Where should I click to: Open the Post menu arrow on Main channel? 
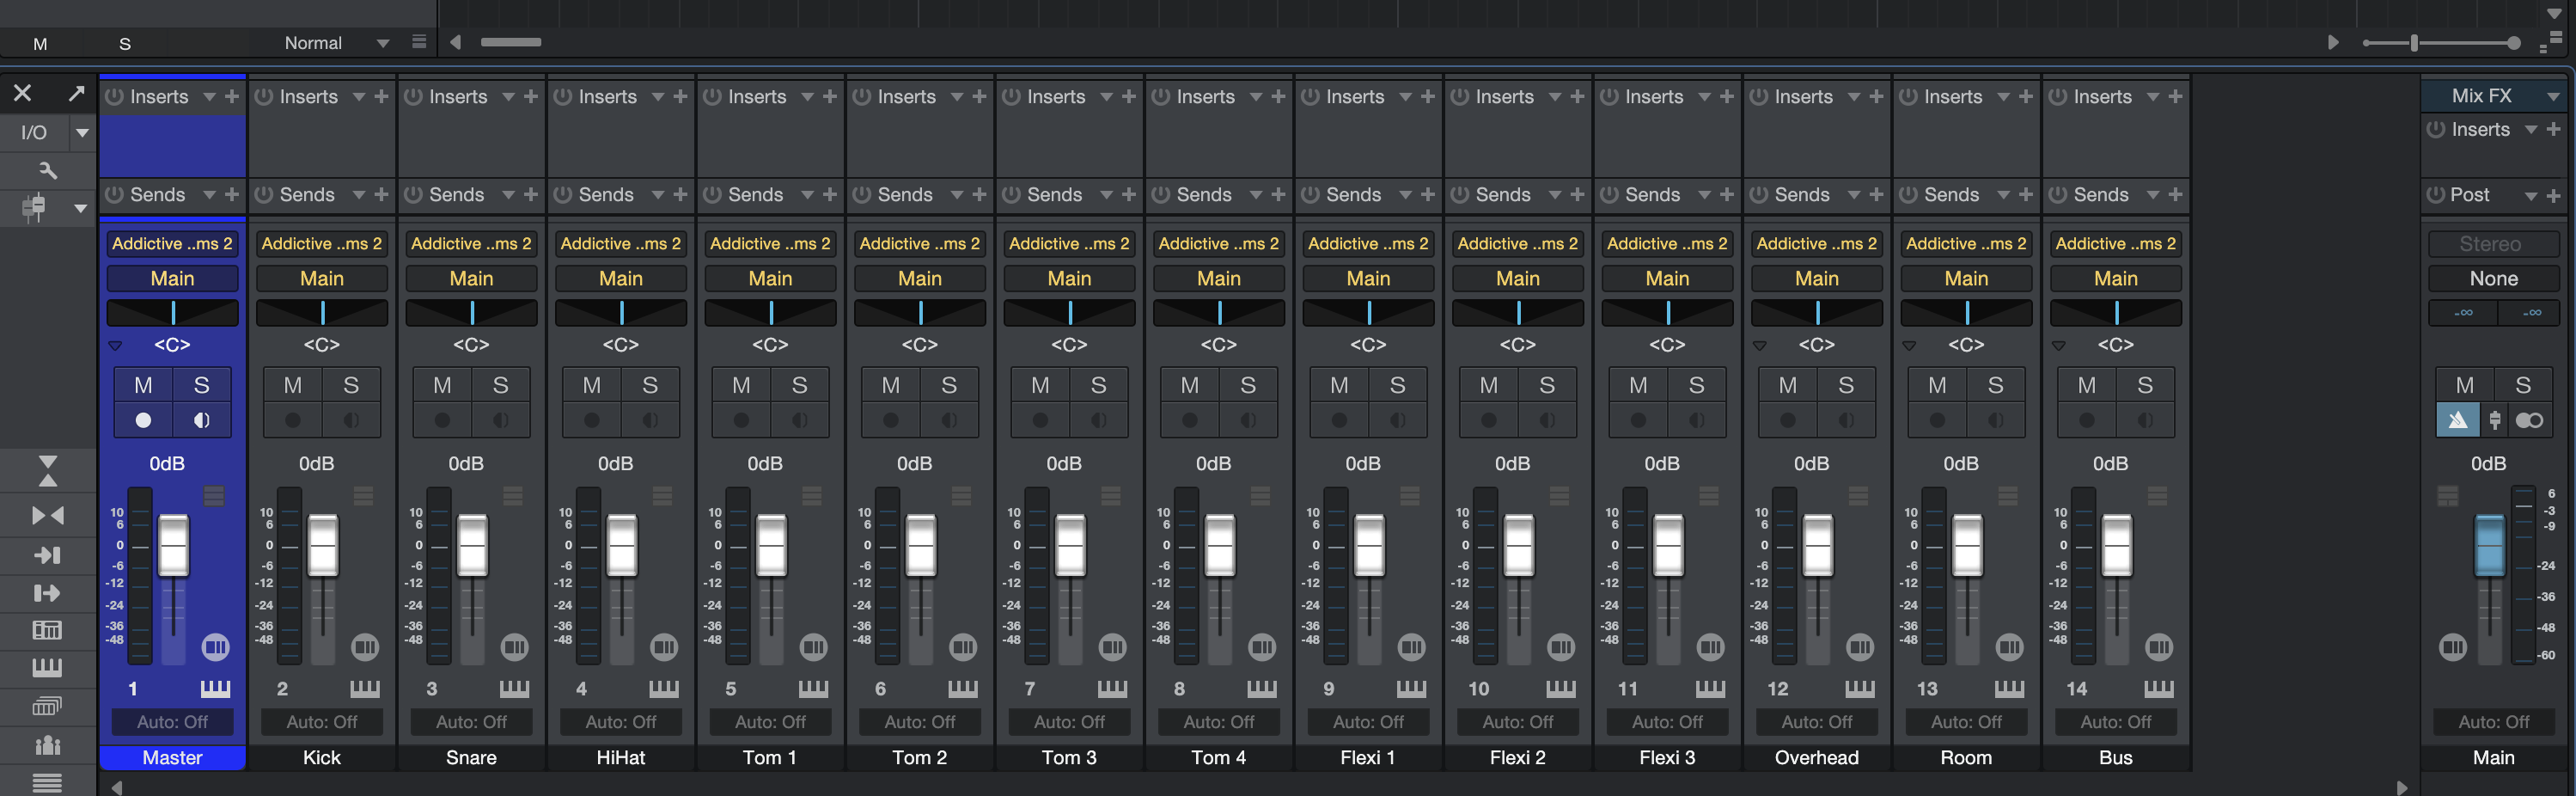(x=2531, y=195)
